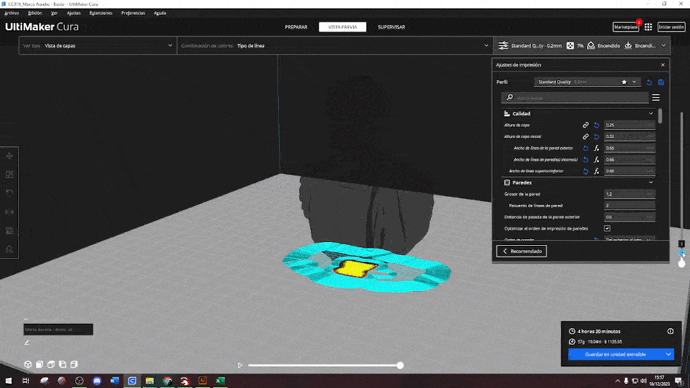Open the Preferencias menu
690x388 pixels.
pos(133,13)
